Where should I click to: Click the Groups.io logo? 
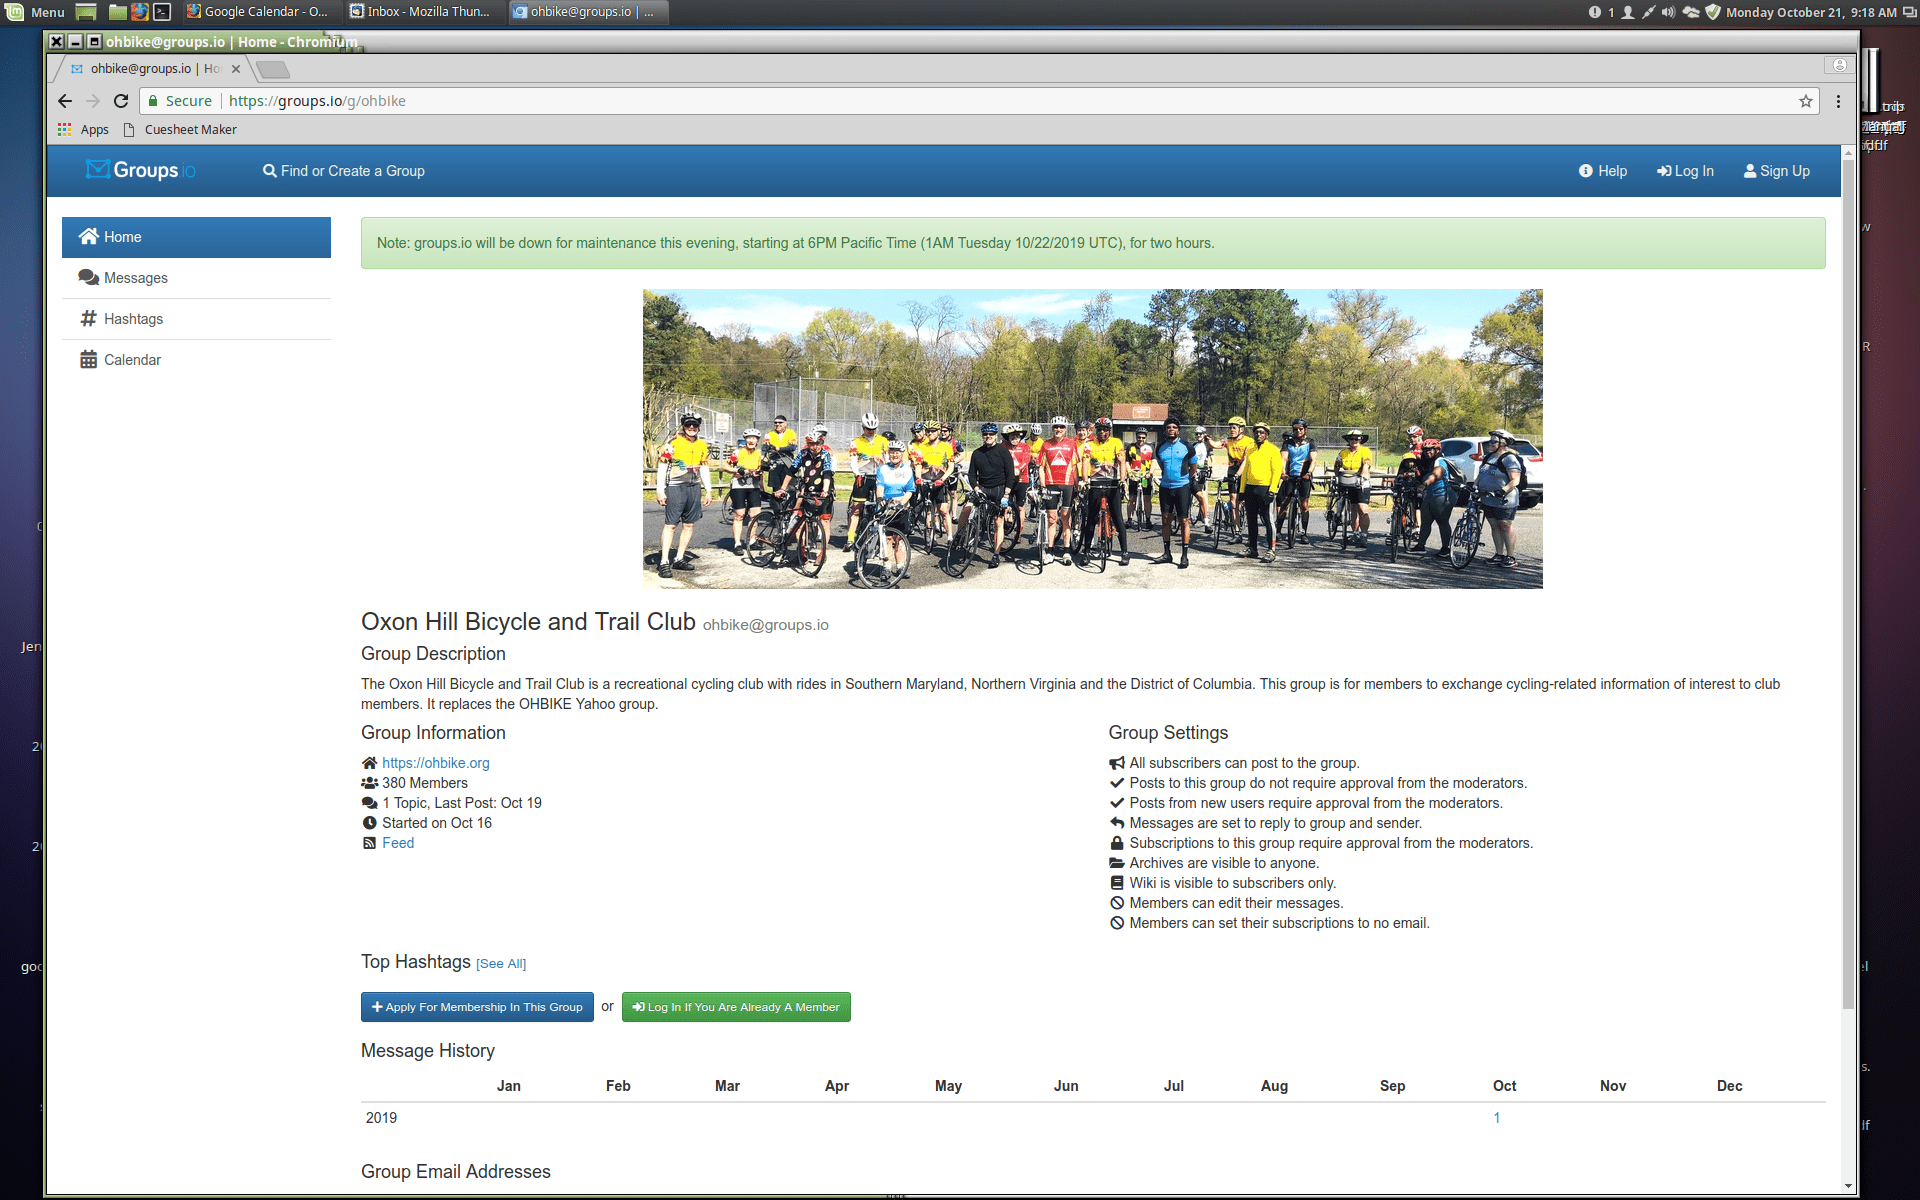[x=140, y=170]
